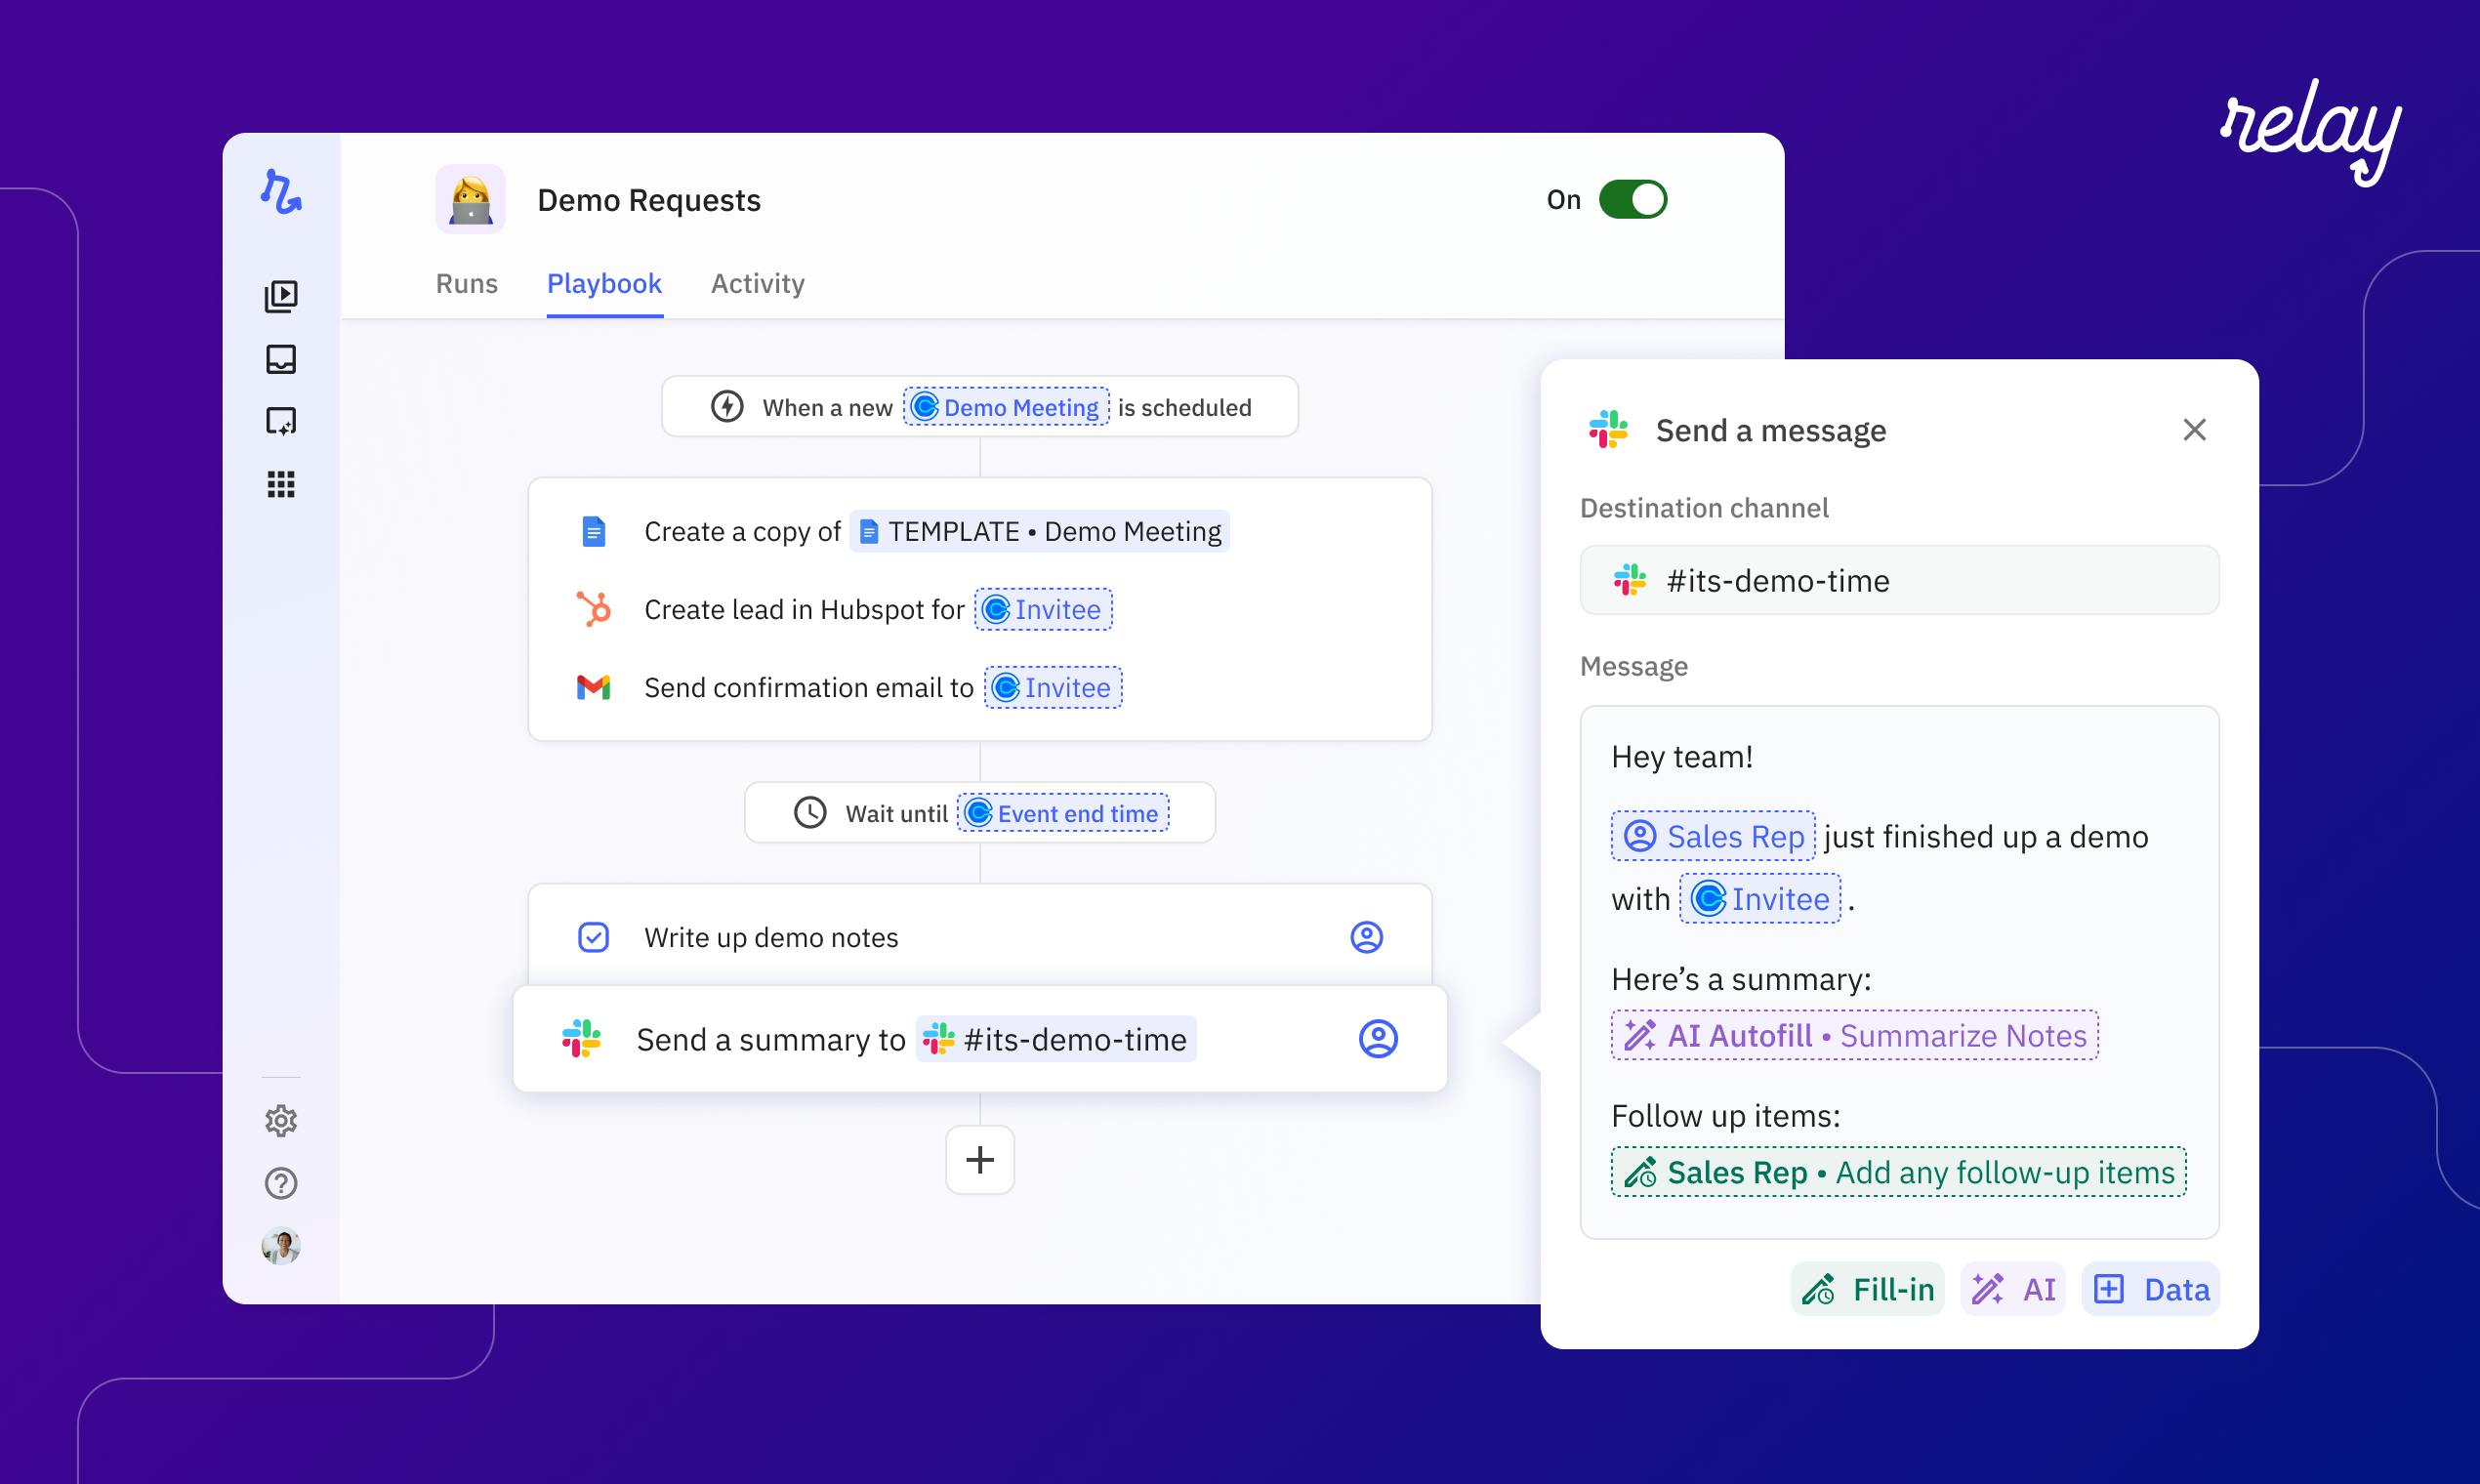Close the Send a message panel
This screenshot has height=1484, width=2480.
[x=2194, y=430]
